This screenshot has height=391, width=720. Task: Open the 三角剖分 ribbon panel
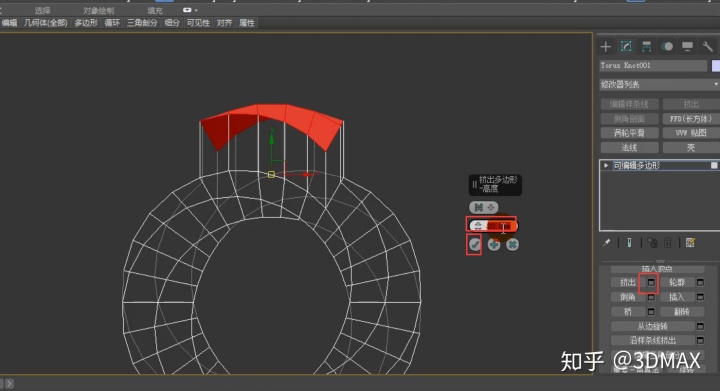[x=142, y=22]
